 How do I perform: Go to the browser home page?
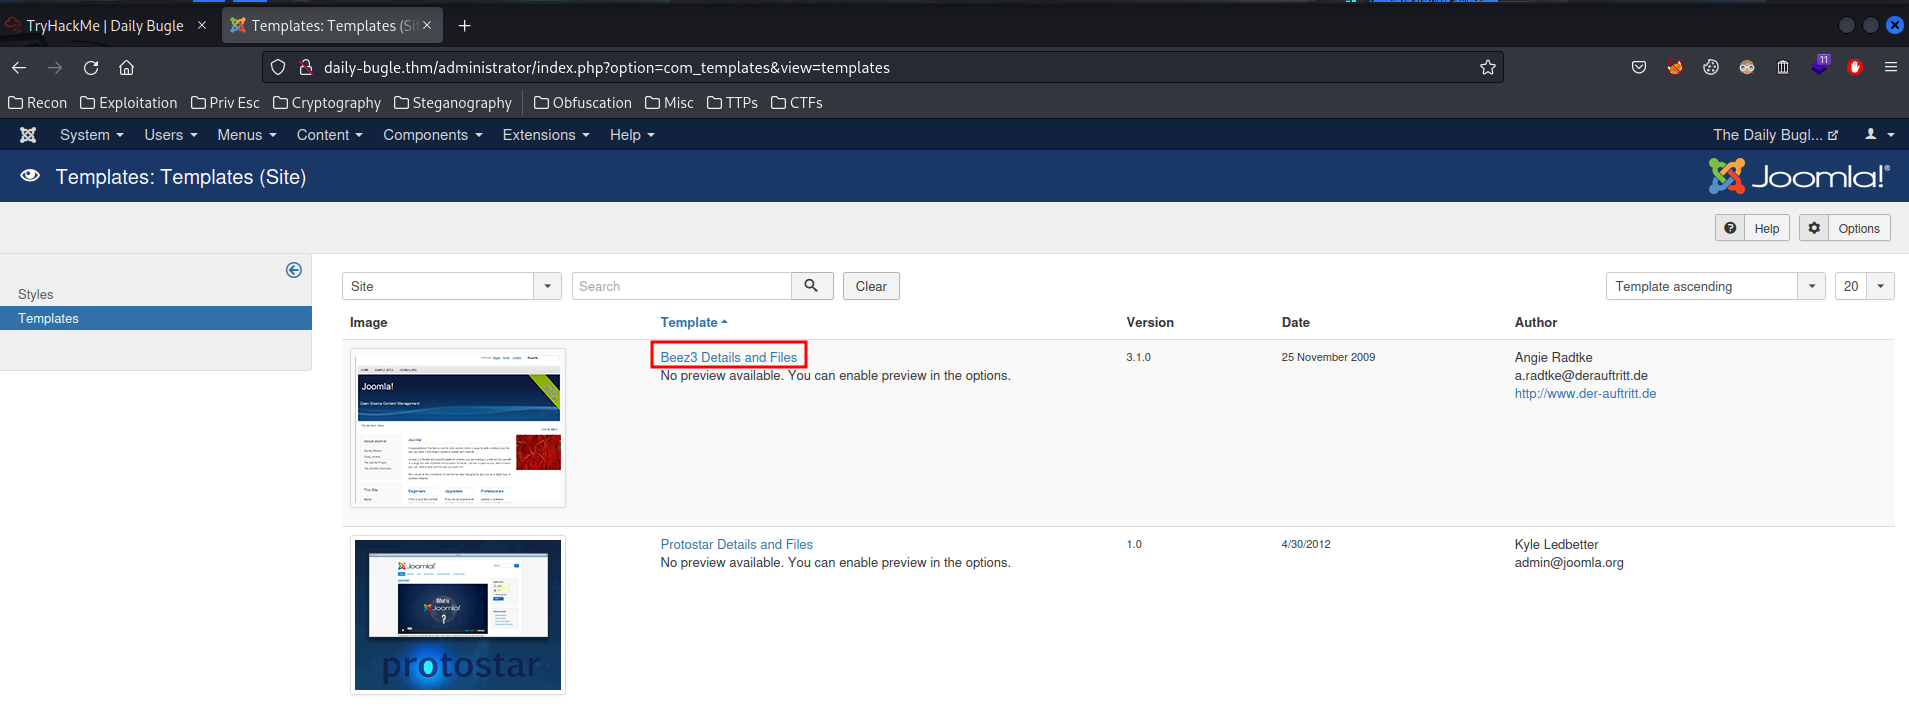126,67
